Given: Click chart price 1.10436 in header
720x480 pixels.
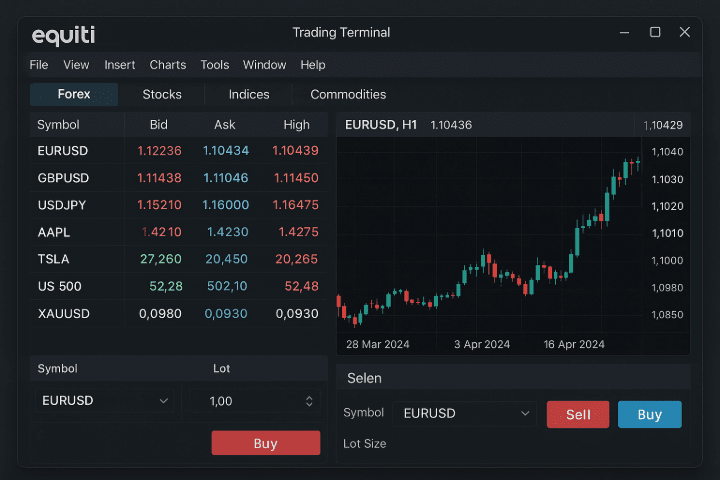Looking at the screenshot, I should [x=451, y=125].
